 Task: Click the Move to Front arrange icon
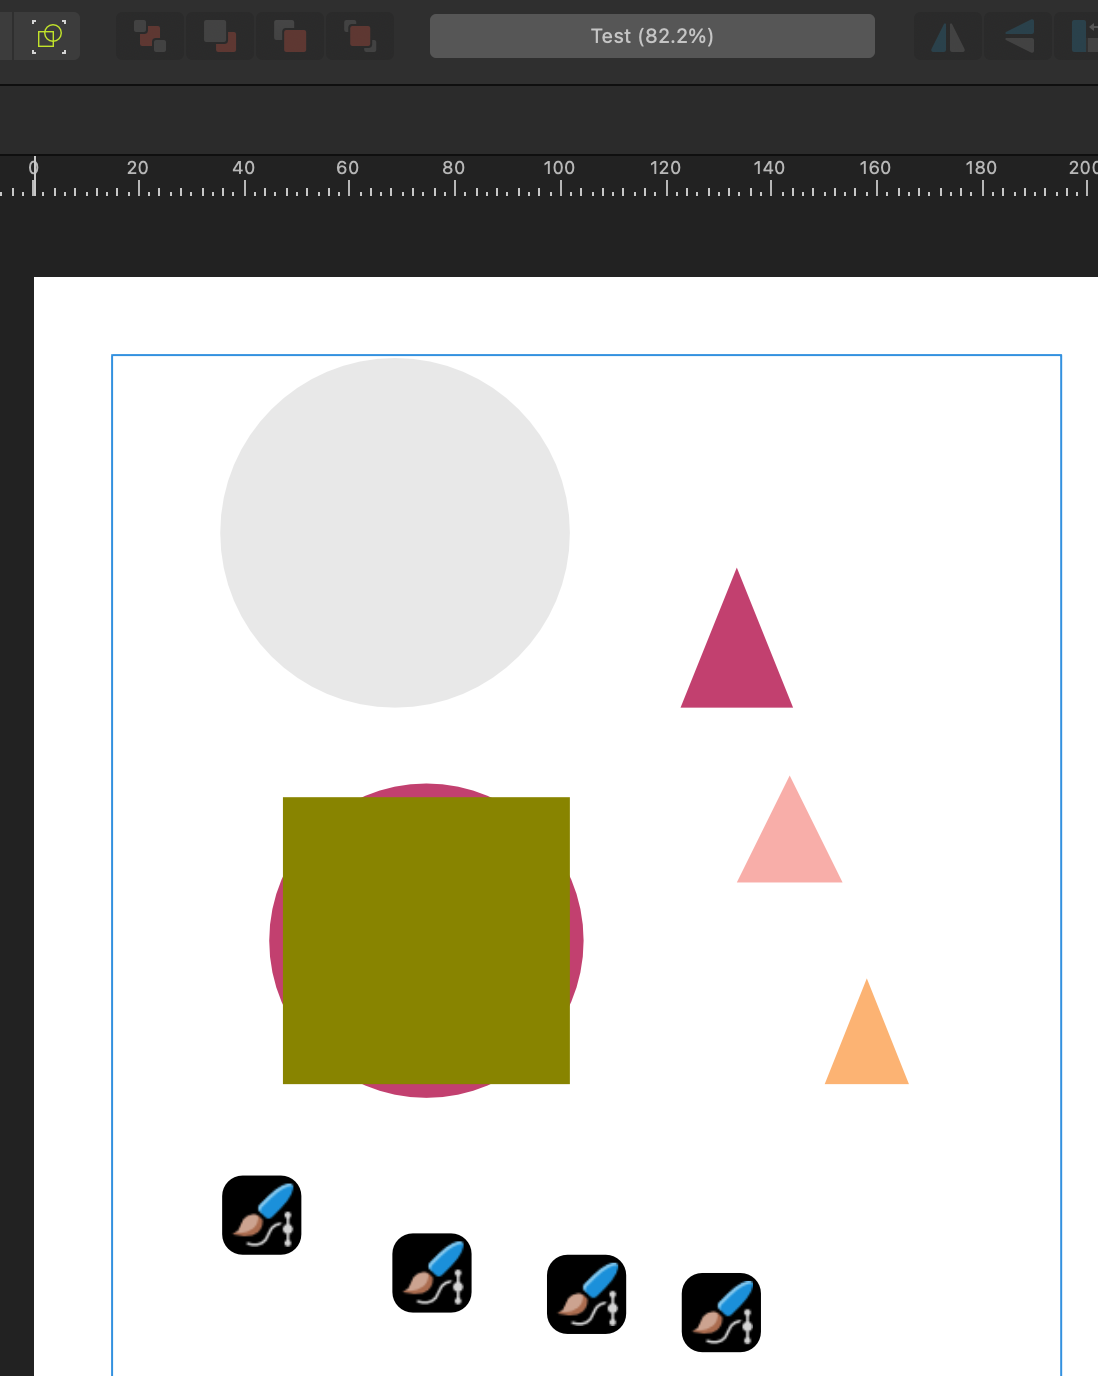coord(360,37)
